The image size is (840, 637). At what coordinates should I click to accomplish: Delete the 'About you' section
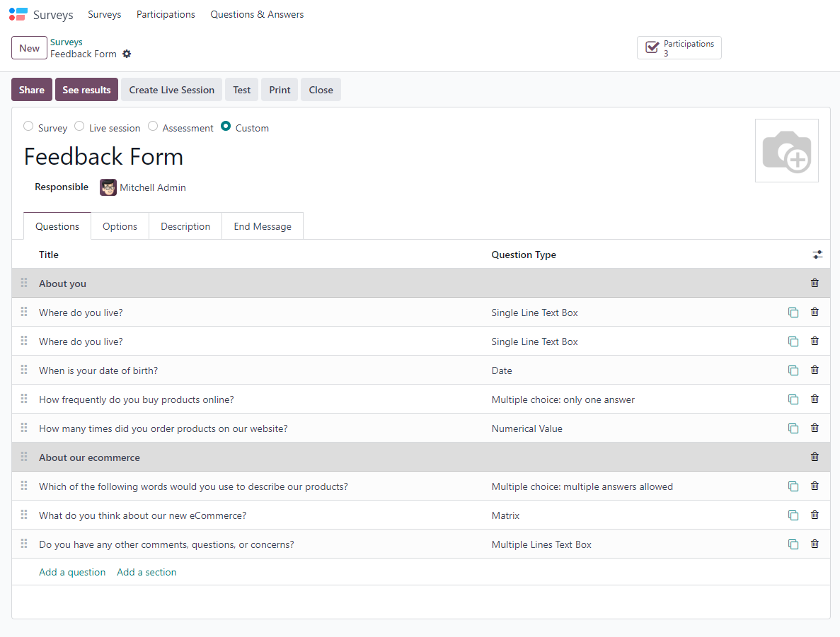coord(814,284)
